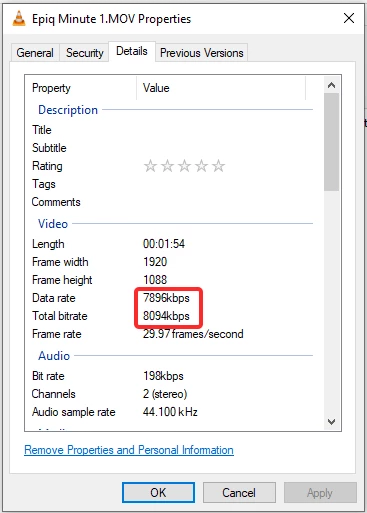Image resolution: width=367 pixels, height=513 pixels.
Task: Confirm with the OK button
Action: (158, 492)
